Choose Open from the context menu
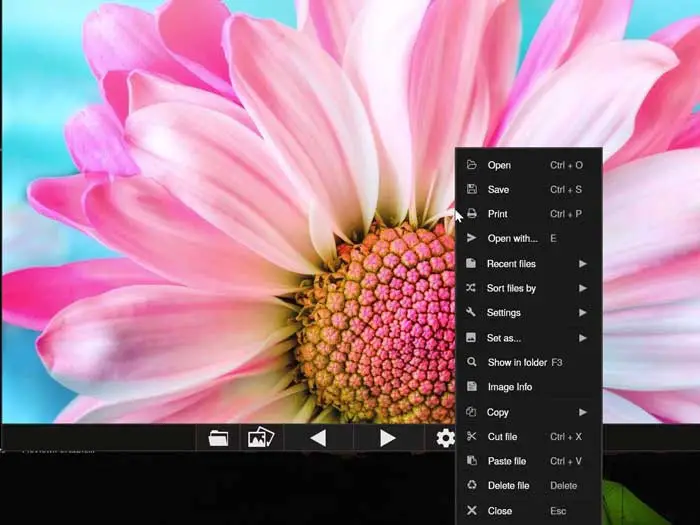Viewport: 700px width, 525px height. pos(529,165)
